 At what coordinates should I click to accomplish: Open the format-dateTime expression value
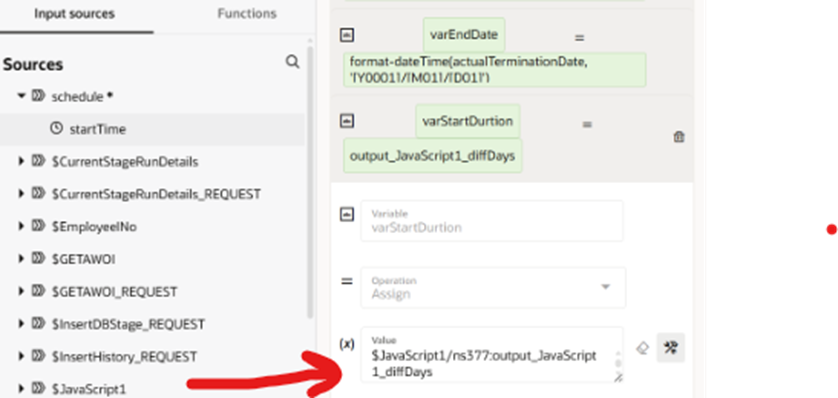(x=494, y=70)
